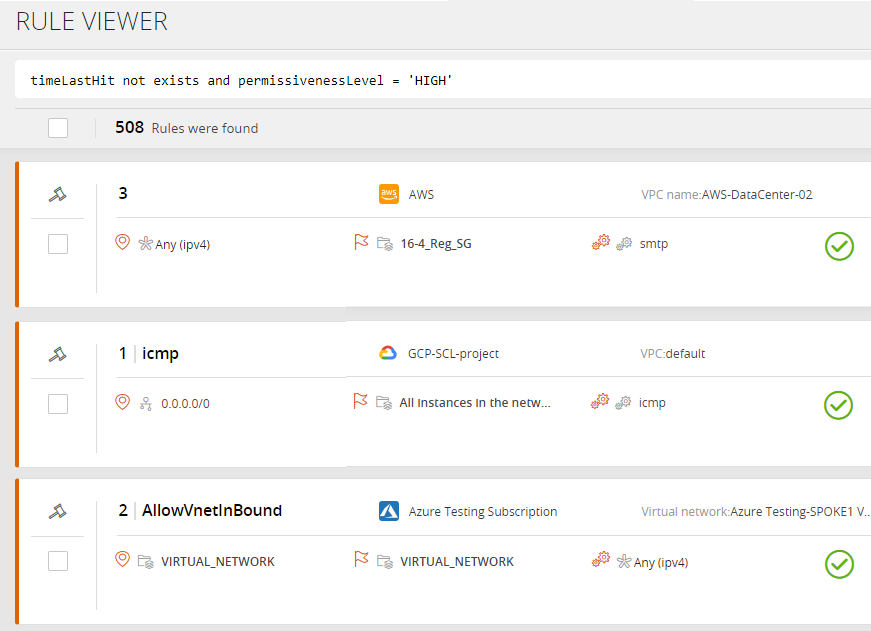Toggle the select-all rules checkbox
The width and height of the screenshot is (871, 631).
point(58,128)
